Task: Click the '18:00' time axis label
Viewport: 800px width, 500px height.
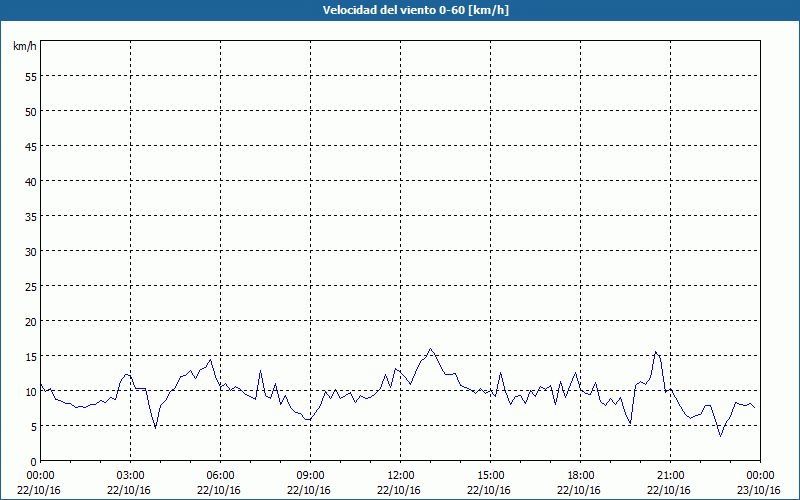Action: tap(581, 476)
